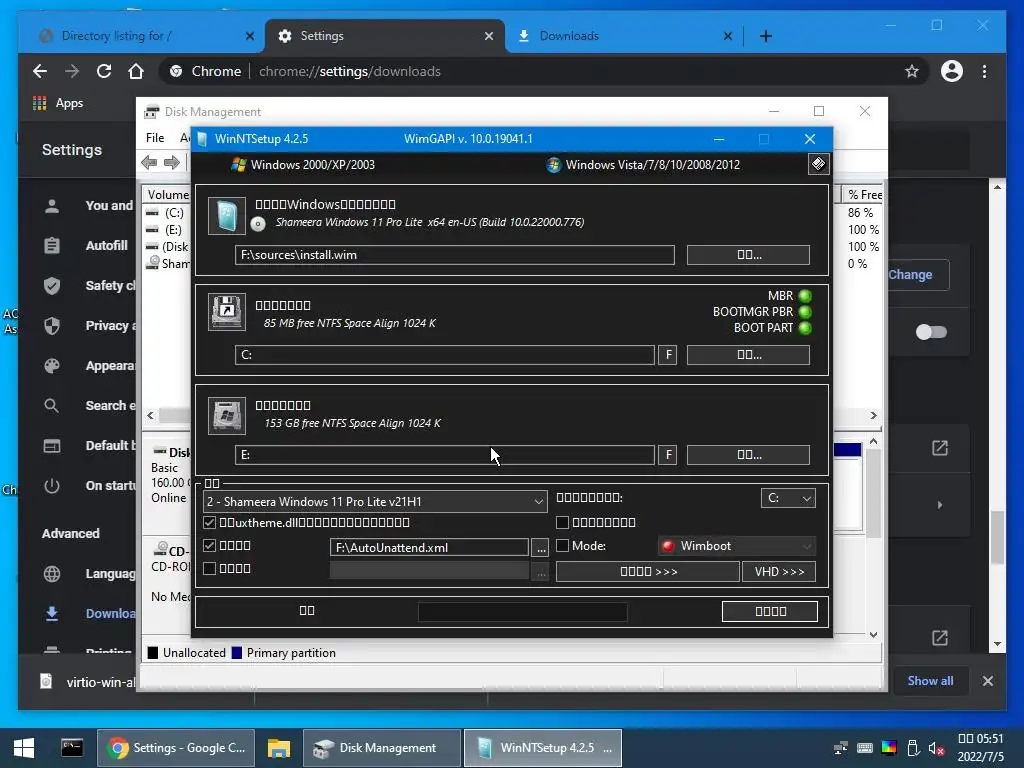Open File Explorer from taskbar
1024x768 pixels.
click(x=279, y=748)
